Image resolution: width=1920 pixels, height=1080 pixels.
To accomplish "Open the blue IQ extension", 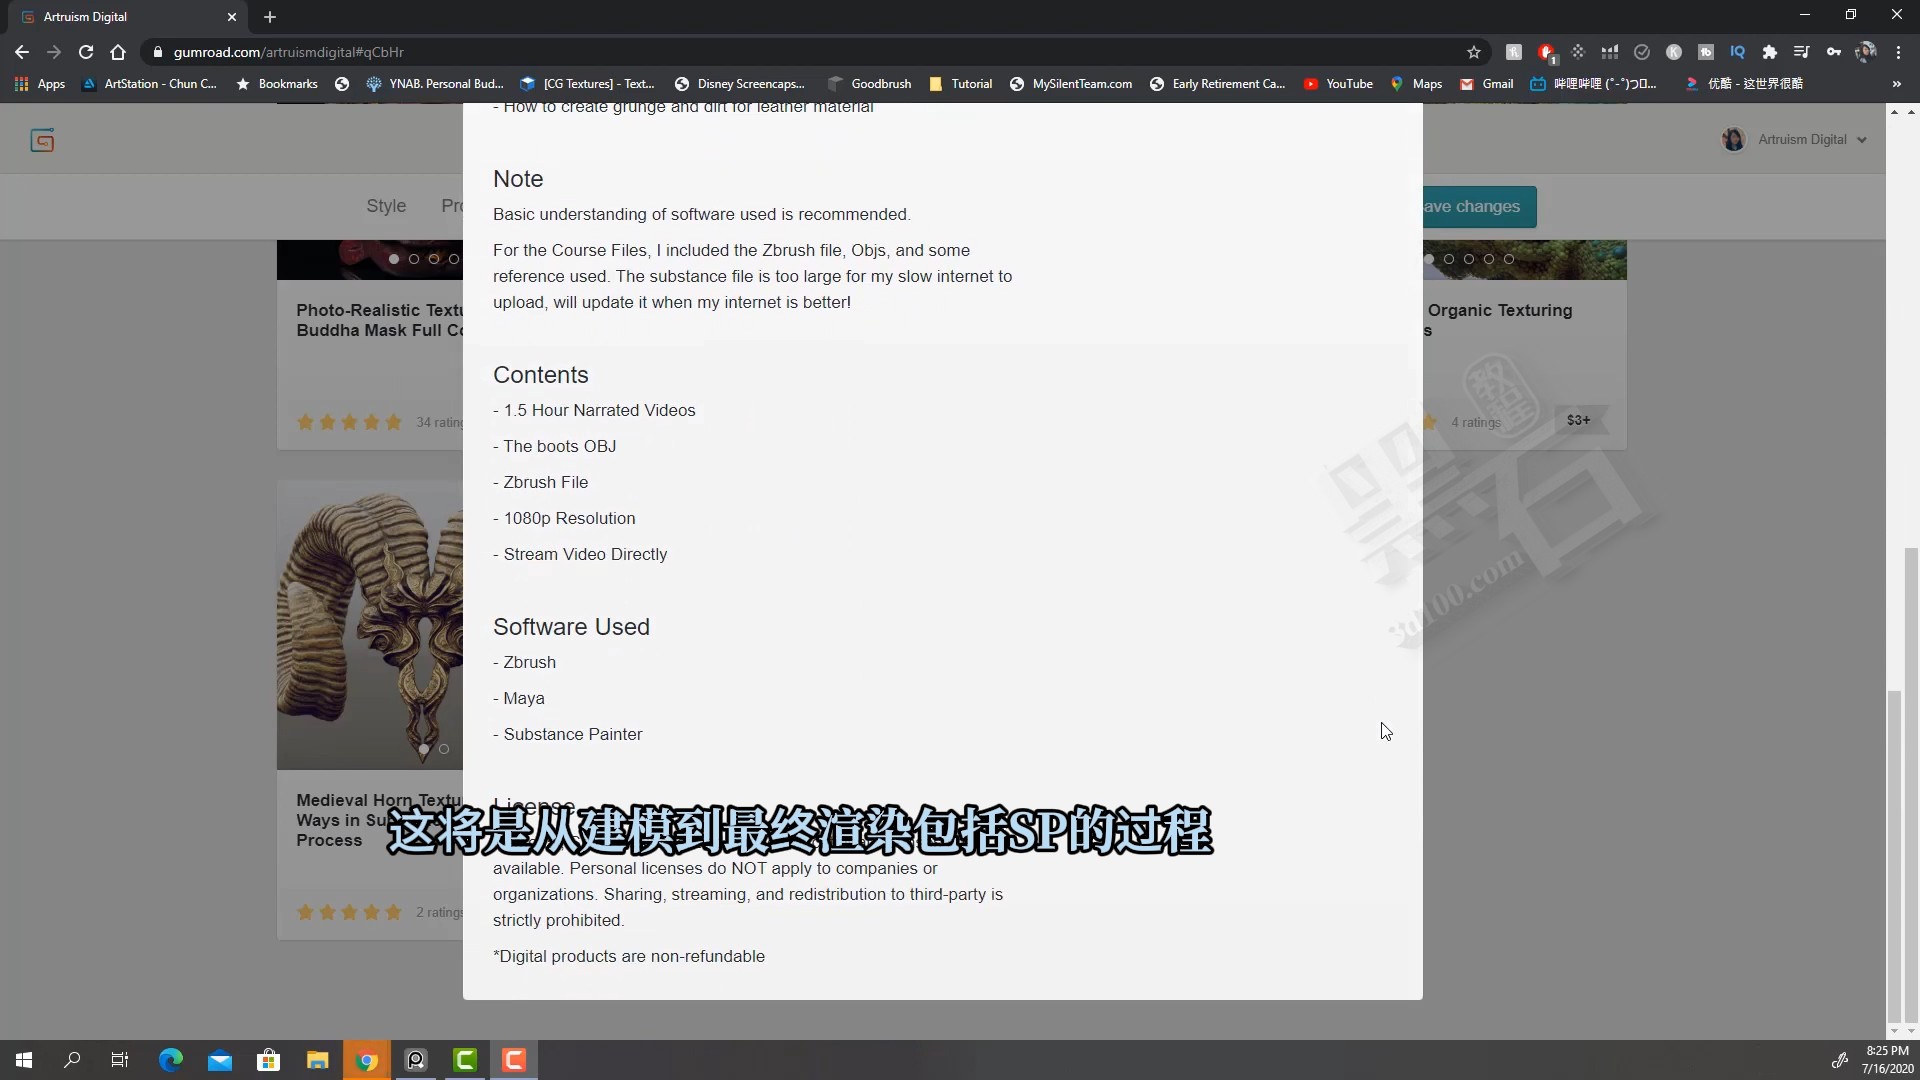I will pos(1738,52).
